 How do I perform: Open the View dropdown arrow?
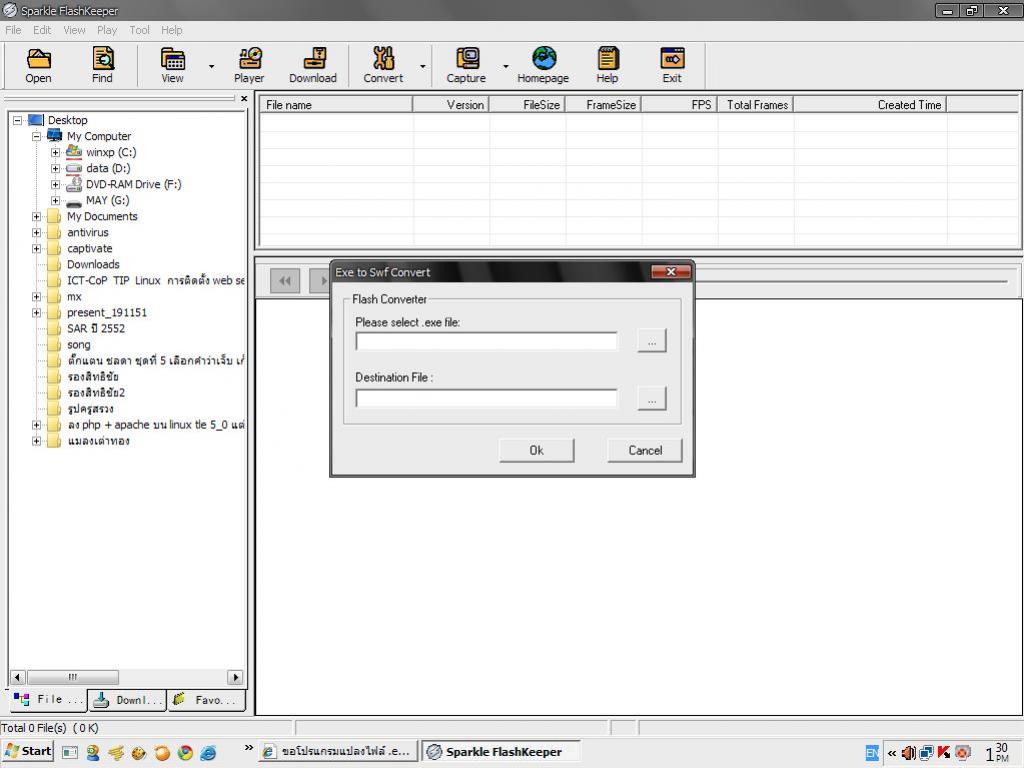point(211,67)
